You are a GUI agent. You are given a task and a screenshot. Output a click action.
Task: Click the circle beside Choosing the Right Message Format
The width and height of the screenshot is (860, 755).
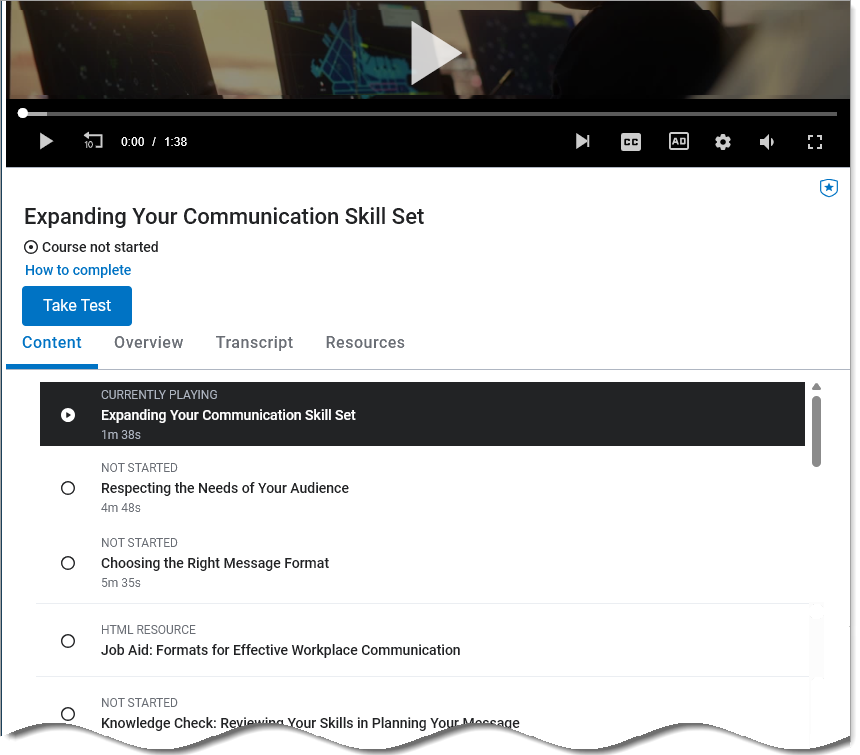pyautogui.click(x=68, y=563)
